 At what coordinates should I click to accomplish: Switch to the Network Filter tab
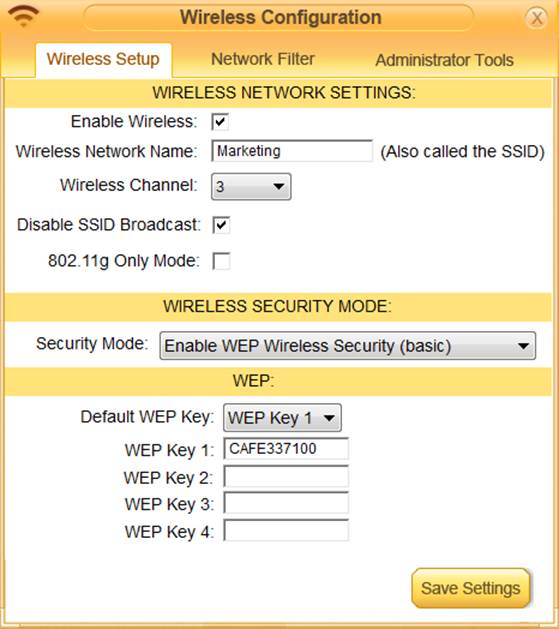[x=263, y=59]
